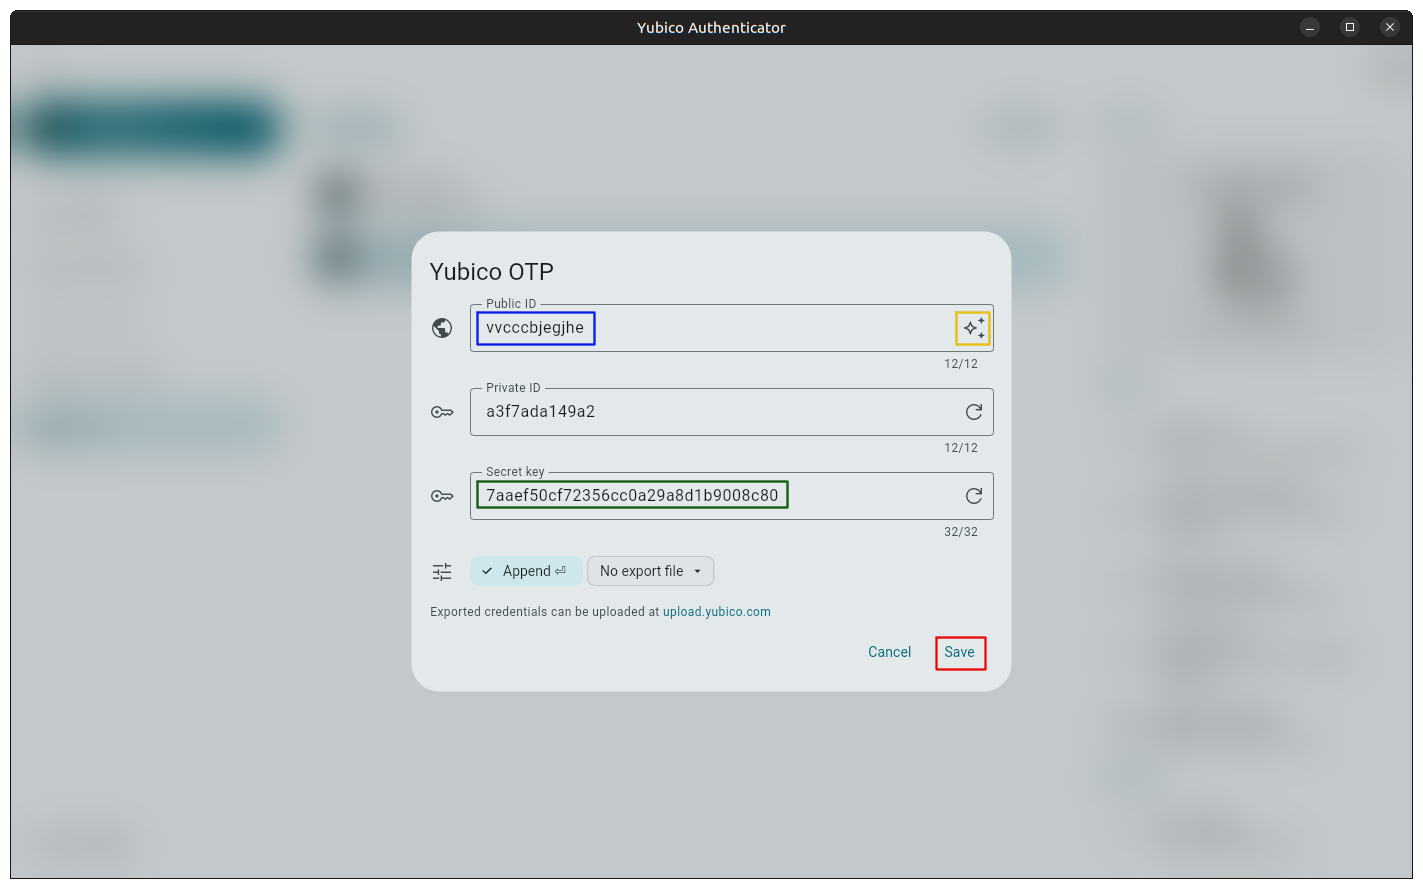The image size is (1423, 889).
Task: Toggle the Append enter chip
Action: pos(525,571)
